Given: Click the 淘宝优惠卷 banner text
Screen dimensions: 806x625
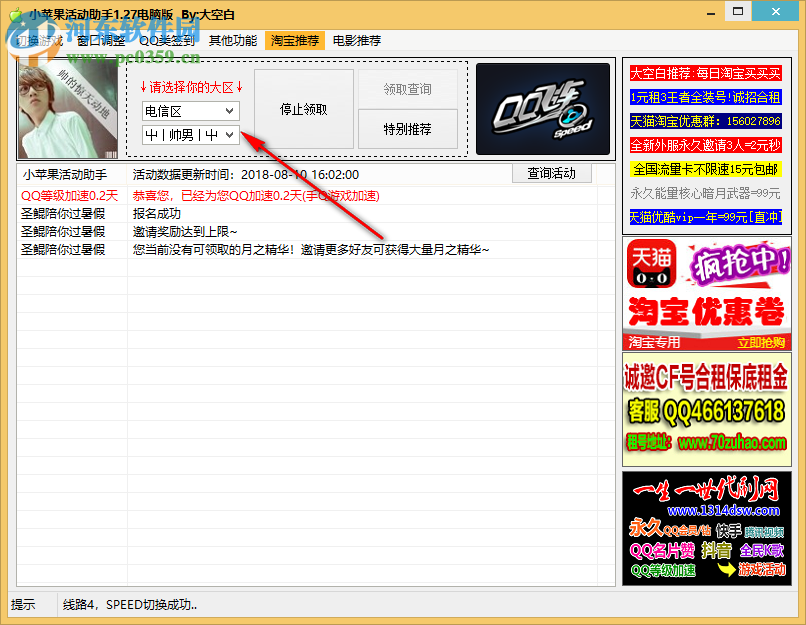Looking at the screenshot, I should (x=706, y=311).
